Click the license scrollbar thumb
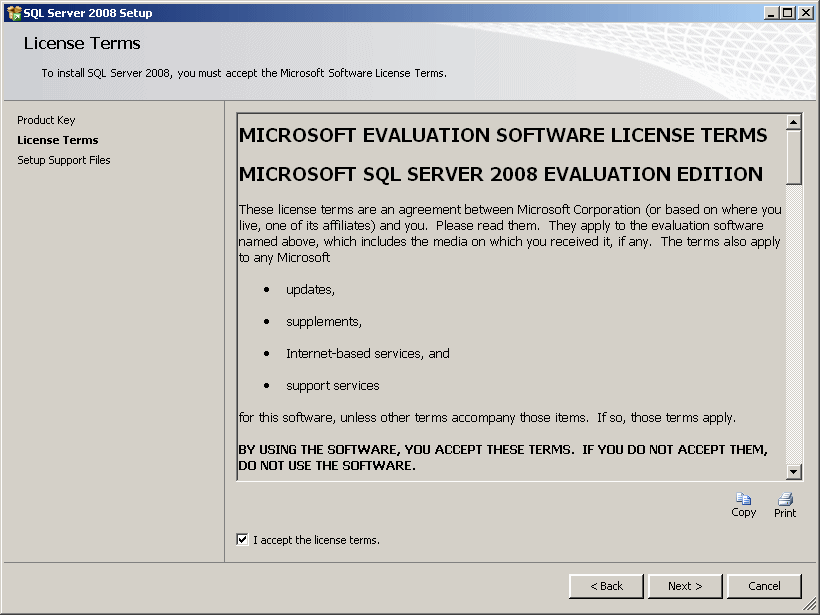 (793, 157)
